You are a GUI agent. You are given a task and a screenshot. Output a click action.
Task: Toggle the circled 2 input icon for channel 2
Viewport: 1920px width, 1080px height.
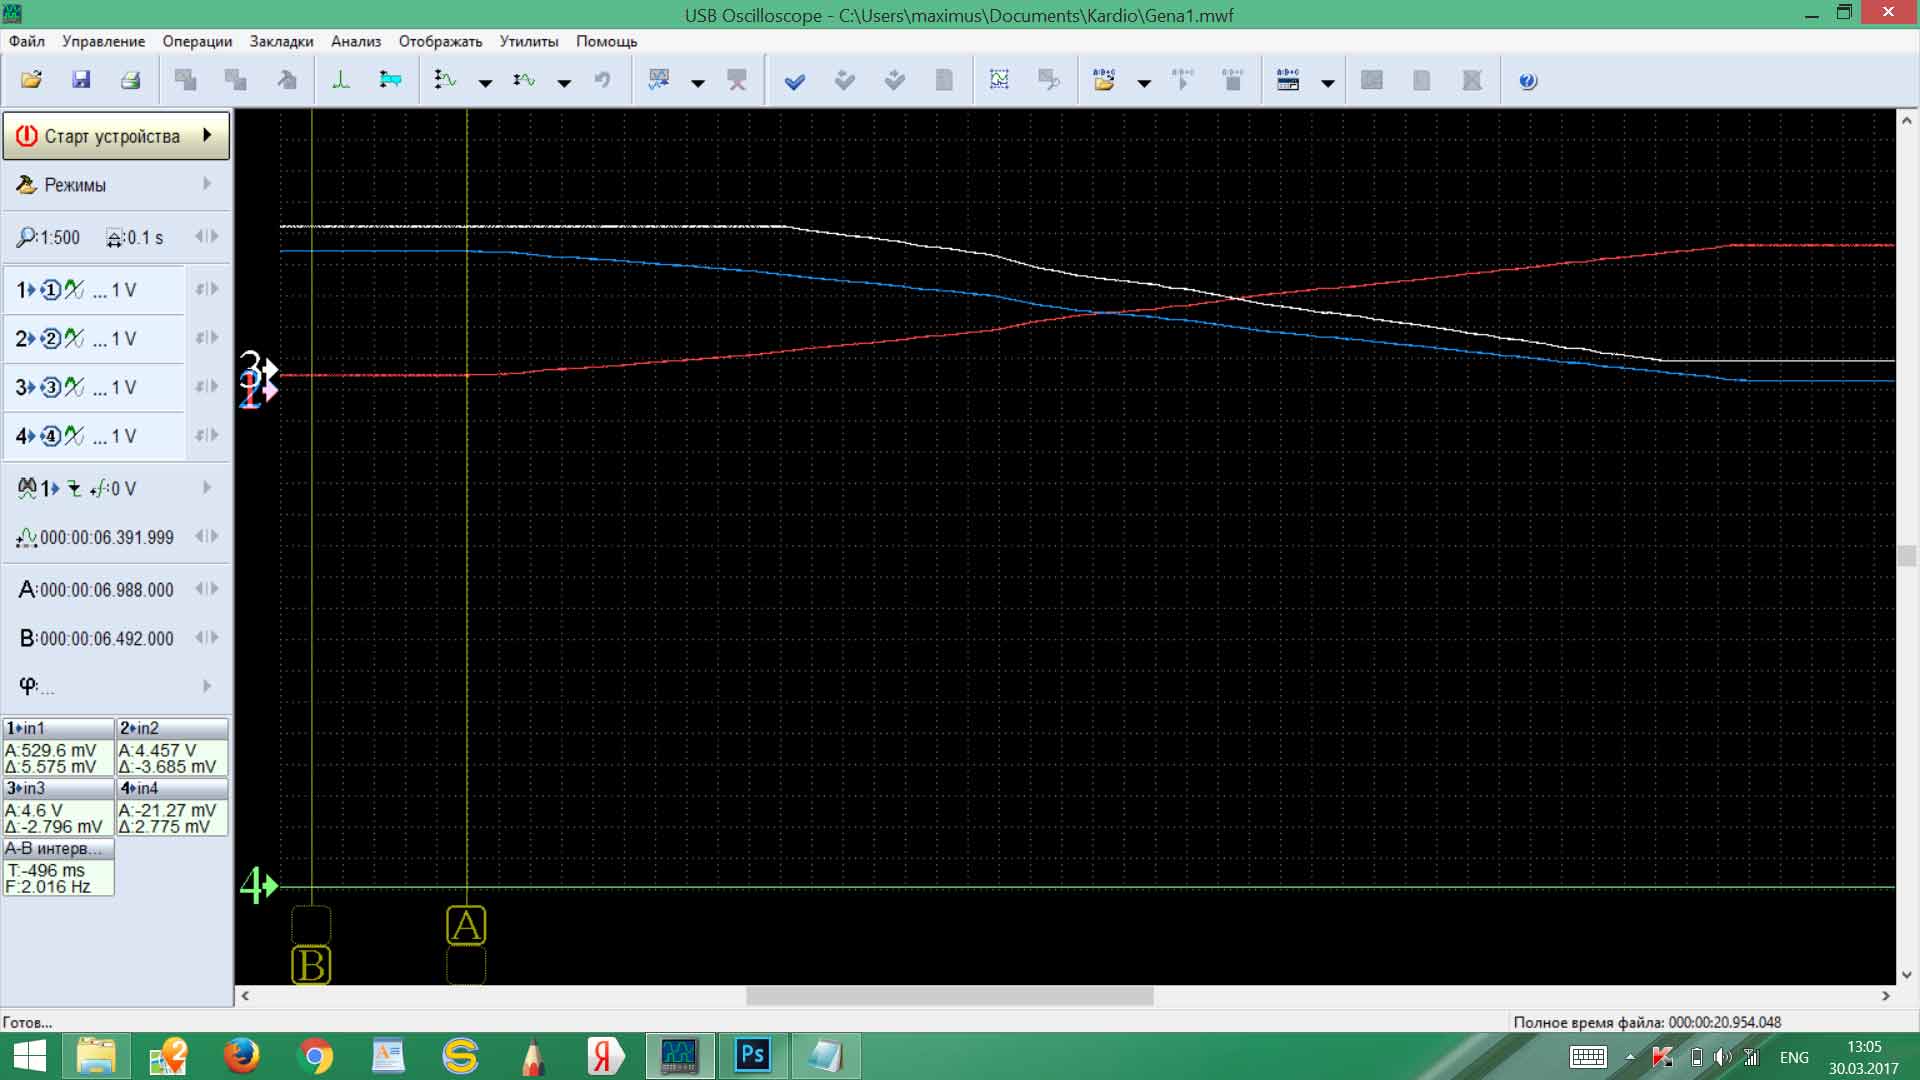(51, 338)
